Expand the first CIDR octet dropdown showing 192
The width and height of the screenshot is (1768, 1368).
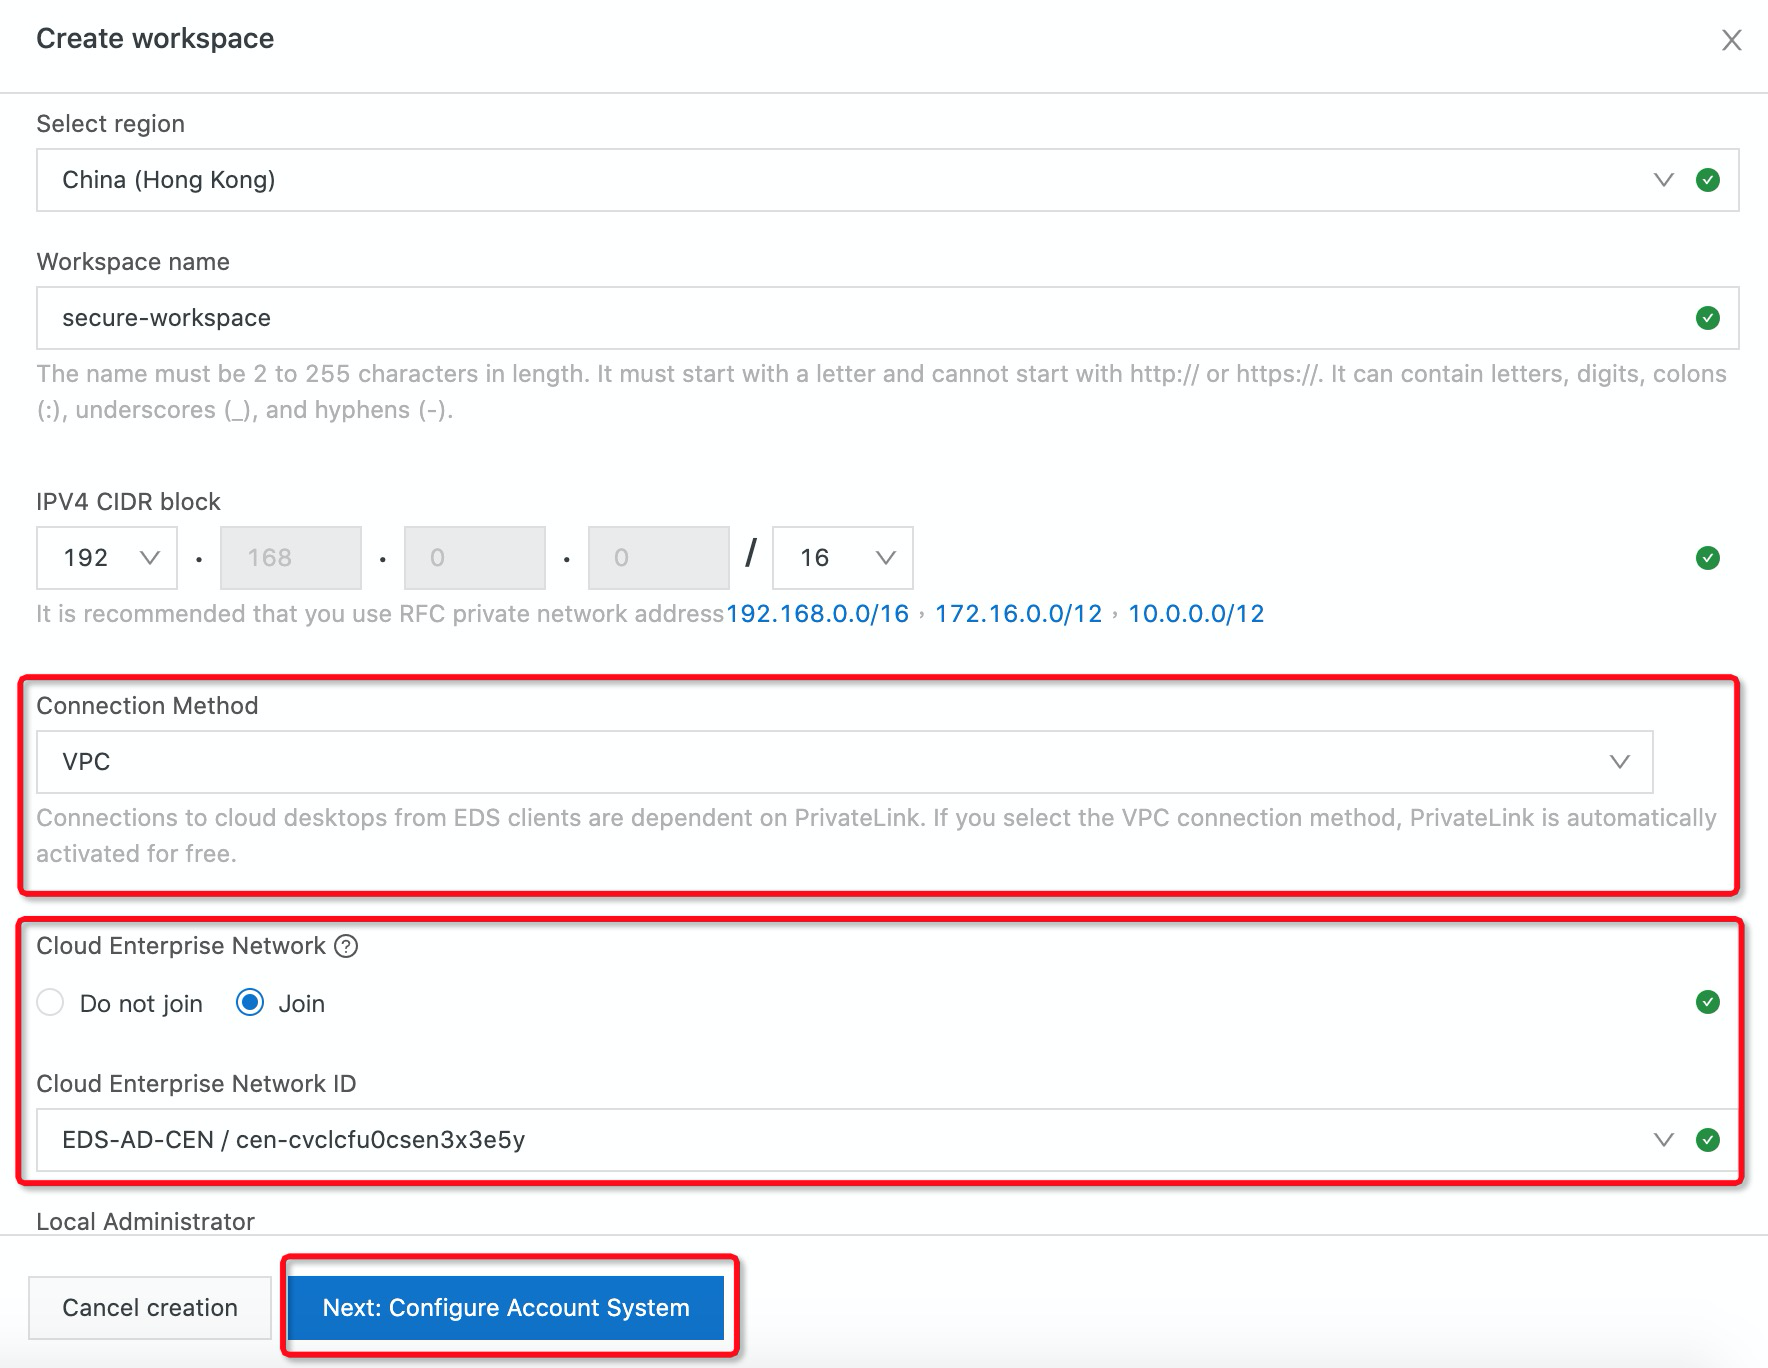pos(107,558)
